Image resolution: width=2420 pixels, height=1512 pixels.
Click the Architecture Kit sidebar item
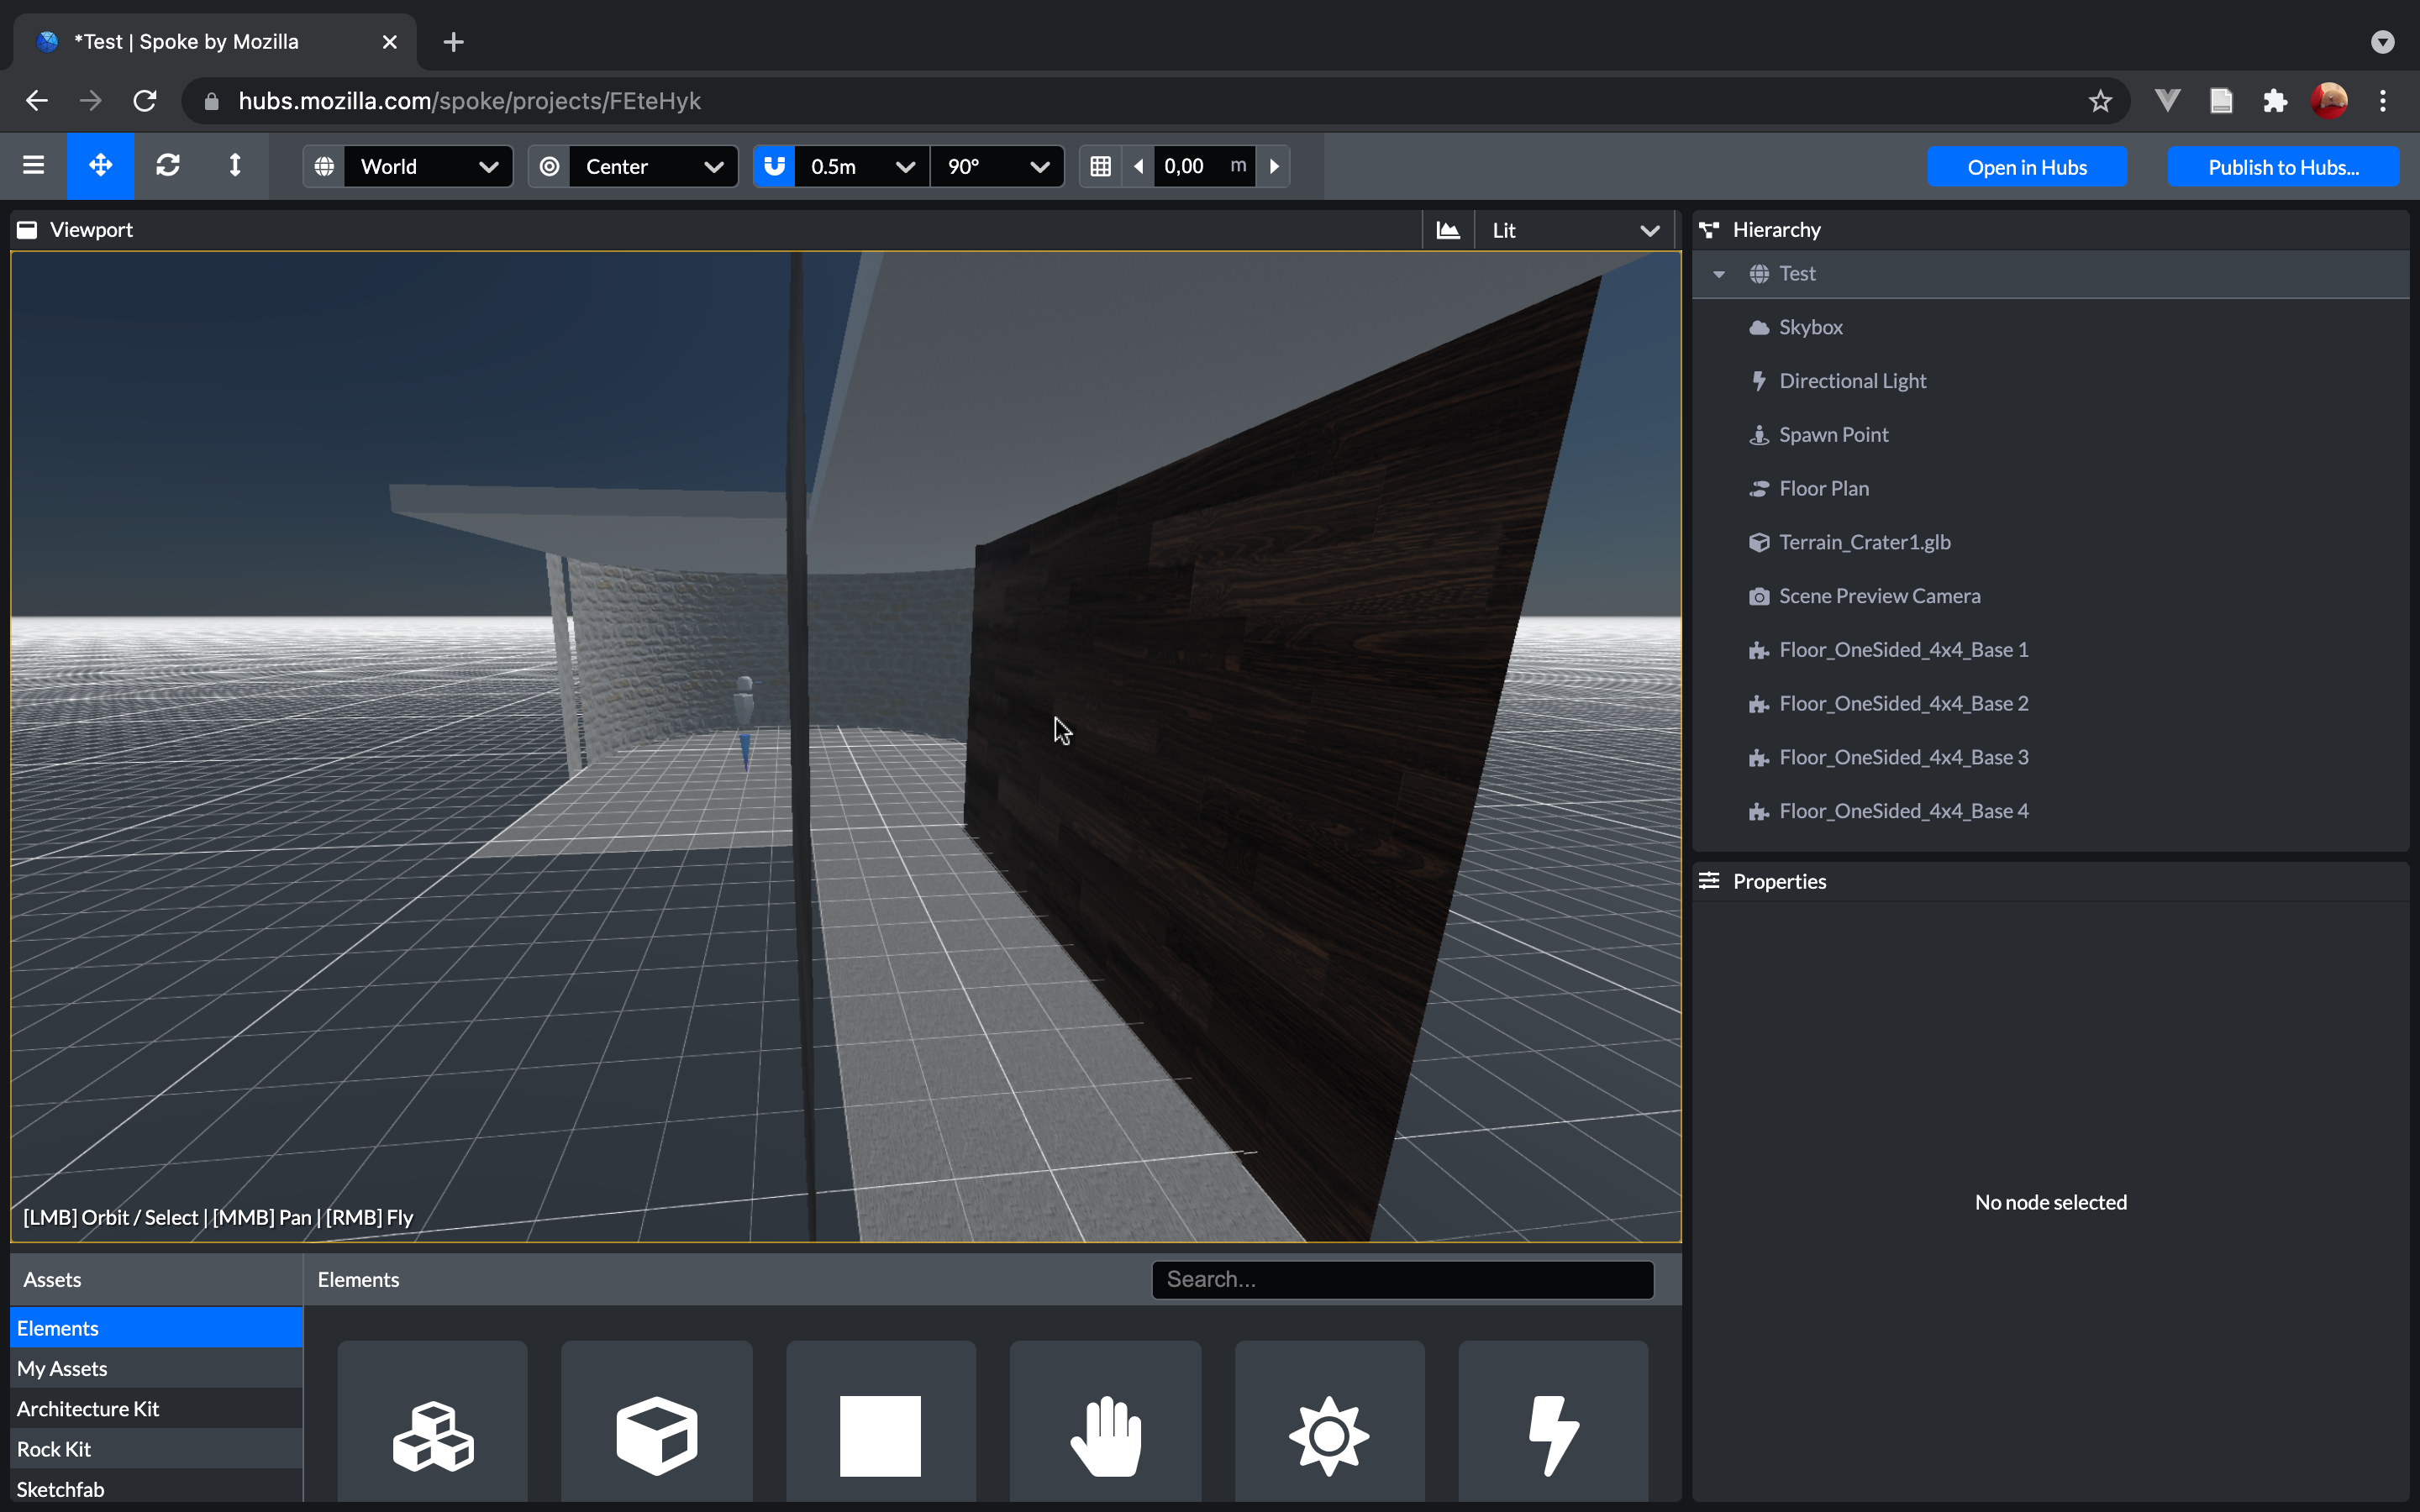tap(87, 1408)
